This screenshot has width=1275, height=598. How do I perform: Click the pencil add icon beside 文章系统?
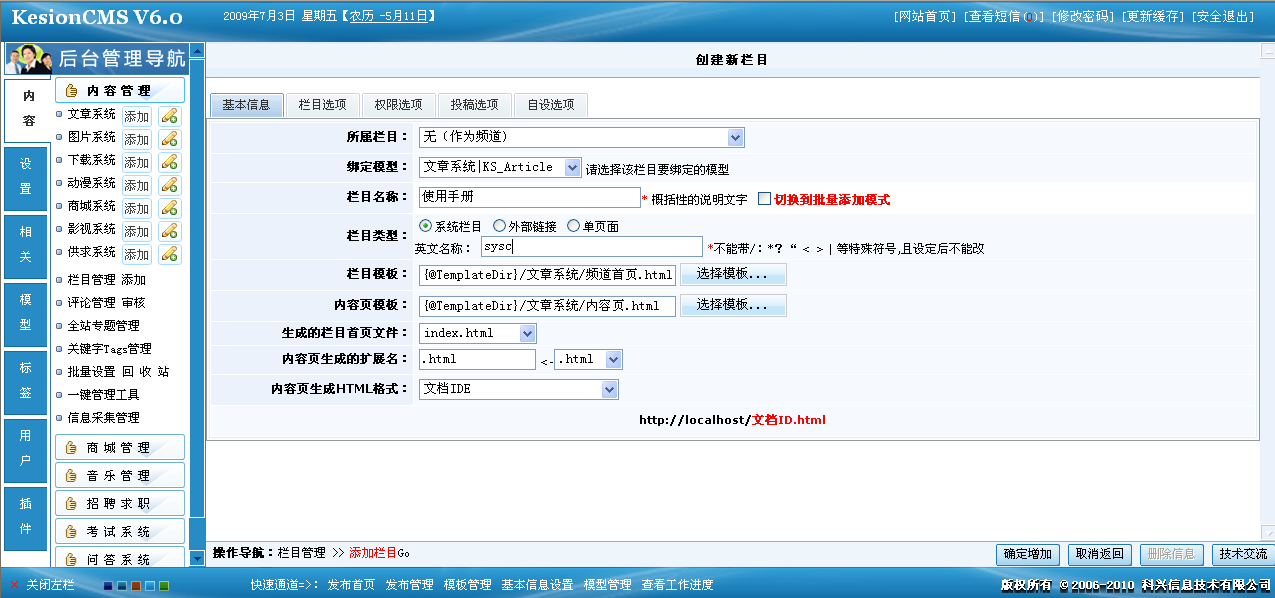169,116
